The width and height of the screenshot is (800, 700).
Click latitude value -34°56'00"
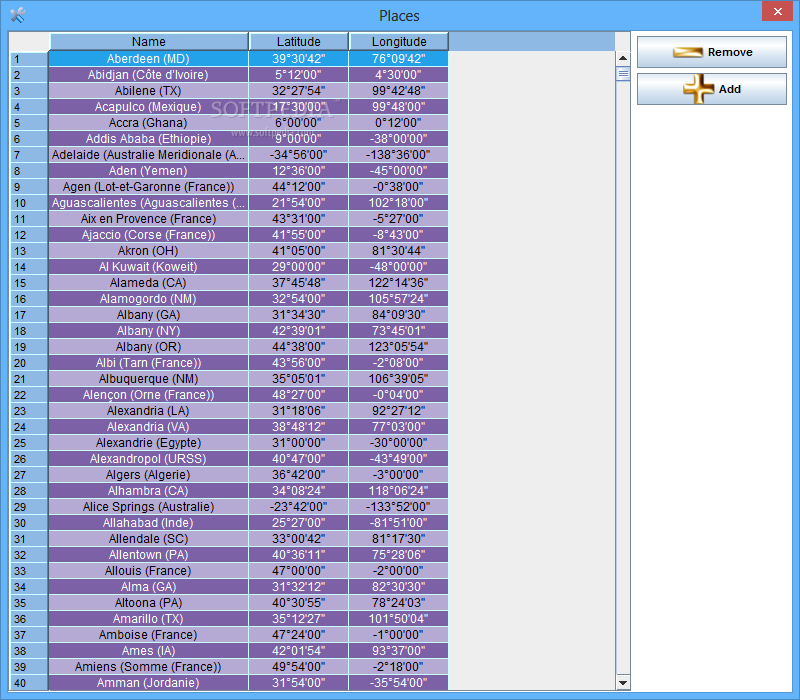point(298,155)
